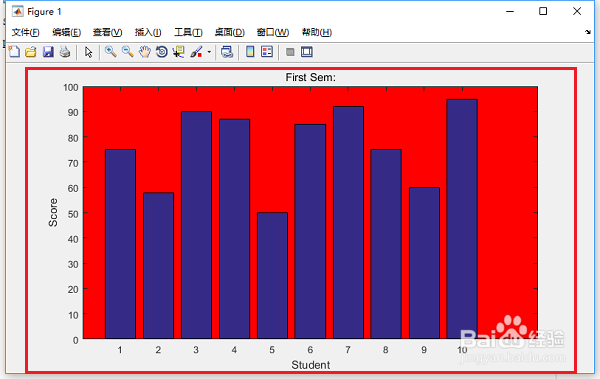Maximize the Figure 1 window

point(543,11)
